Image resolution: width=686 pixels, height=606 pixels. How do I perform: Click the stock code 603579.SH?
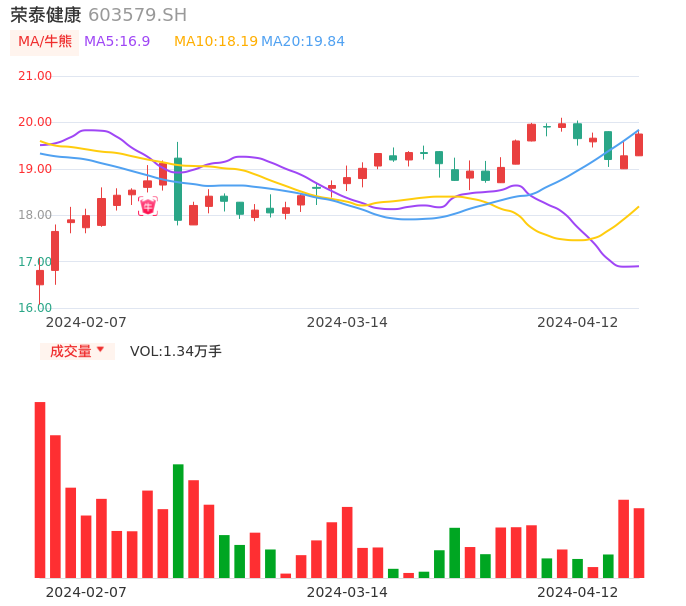[x=137, y=15]
